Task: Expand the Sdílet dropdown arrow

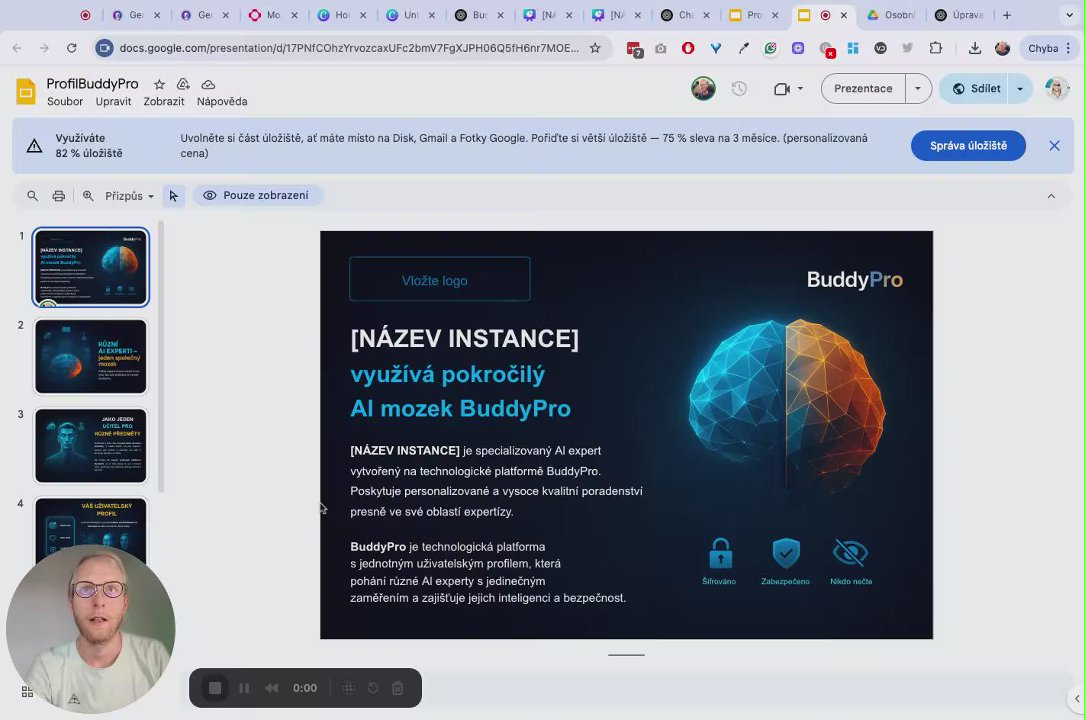Action: (1020, 89)
